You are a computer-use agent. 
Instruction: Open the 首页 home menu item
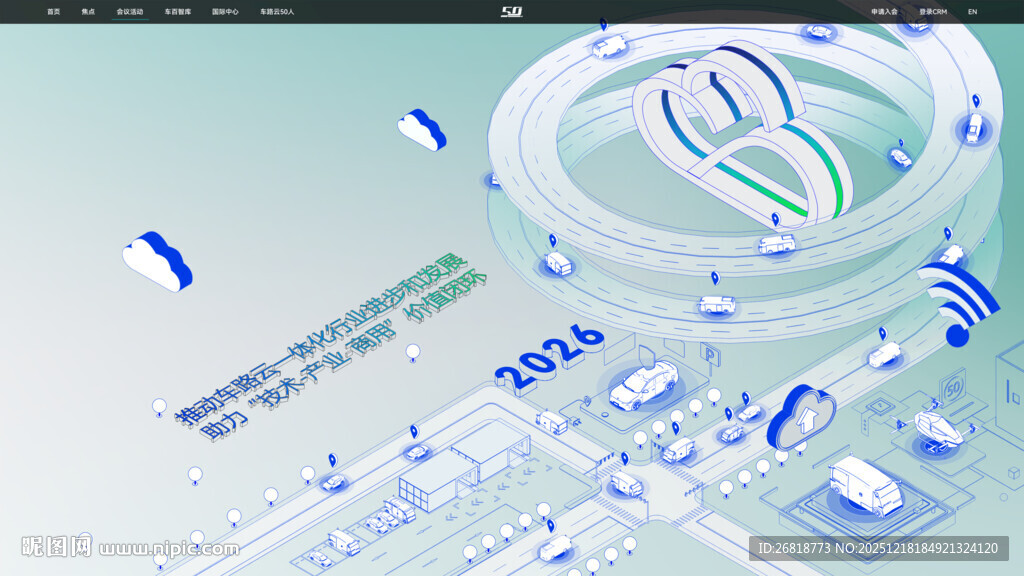point(53,12)
